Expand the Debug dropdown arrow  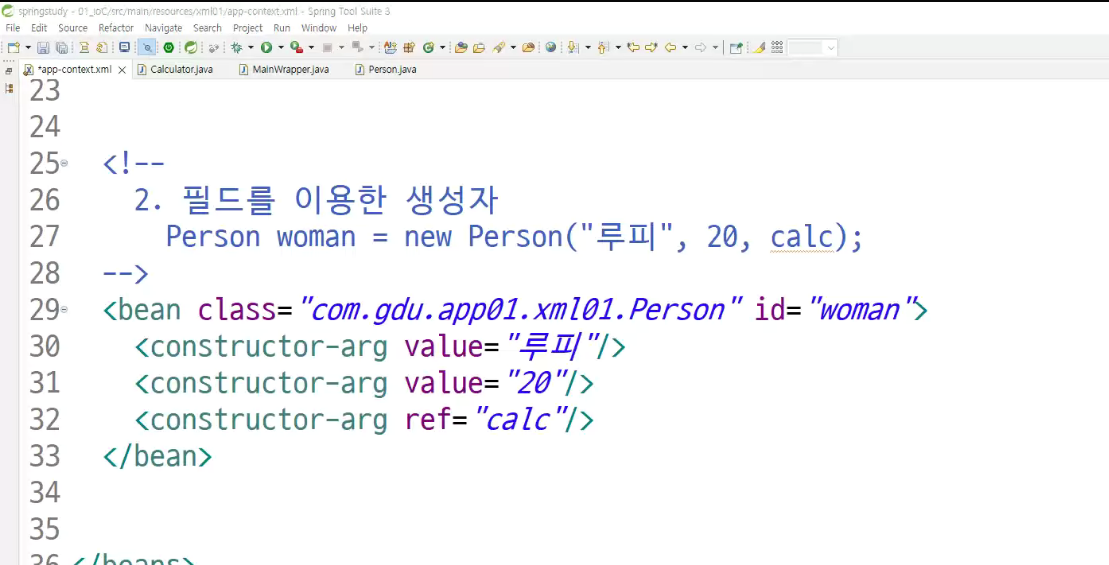point(250,47)
